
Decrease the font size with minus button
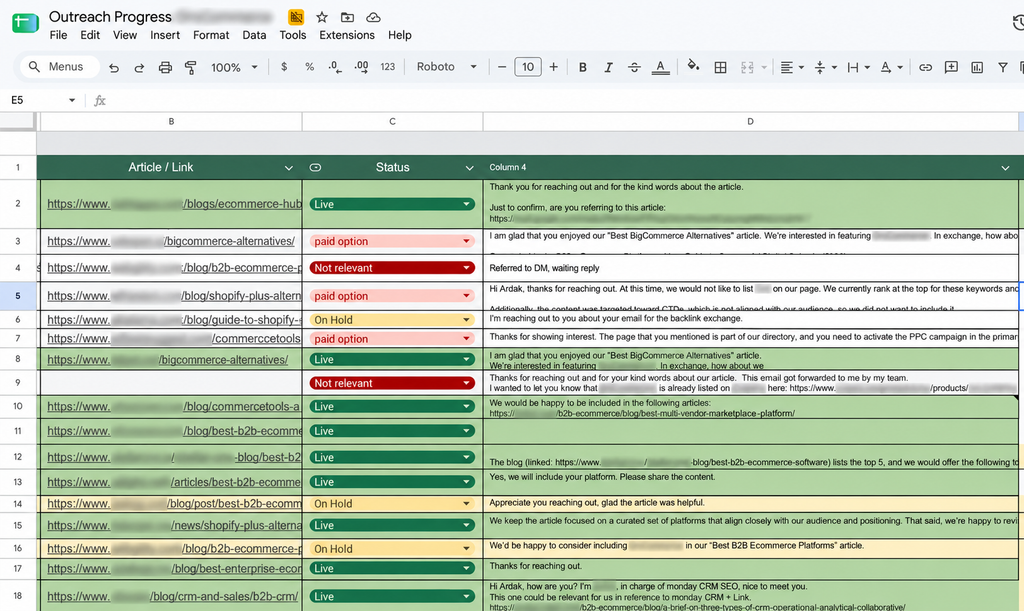pyautogui.click(x=502, y=67)
